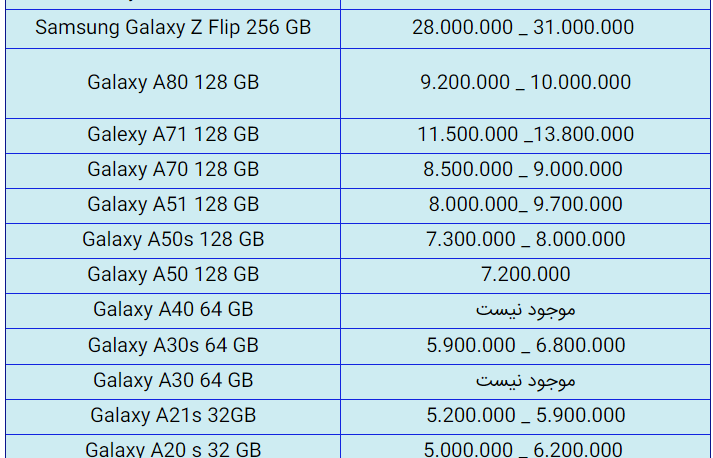The image size is (713, 458).
Task: Select the Galaxy A50 128 GB cell
Action: [x=173, y=275]
